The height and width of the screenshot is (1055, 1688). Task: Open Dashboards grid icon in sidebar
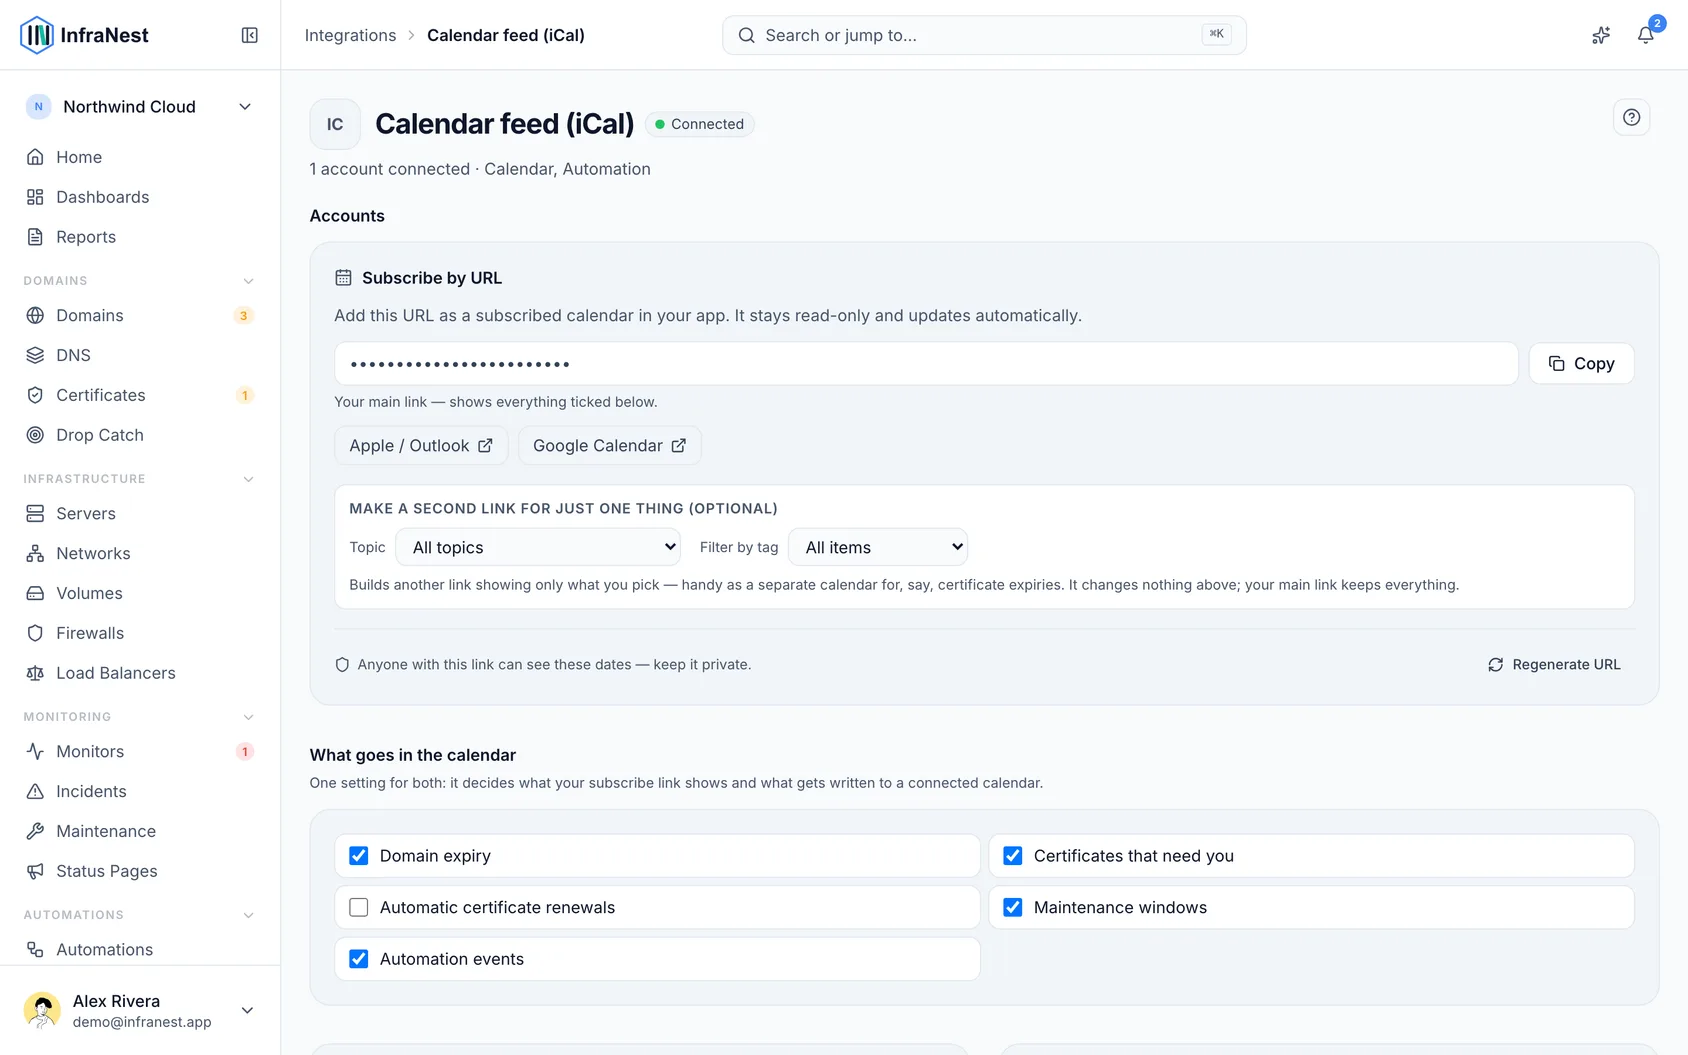[35, 197]
